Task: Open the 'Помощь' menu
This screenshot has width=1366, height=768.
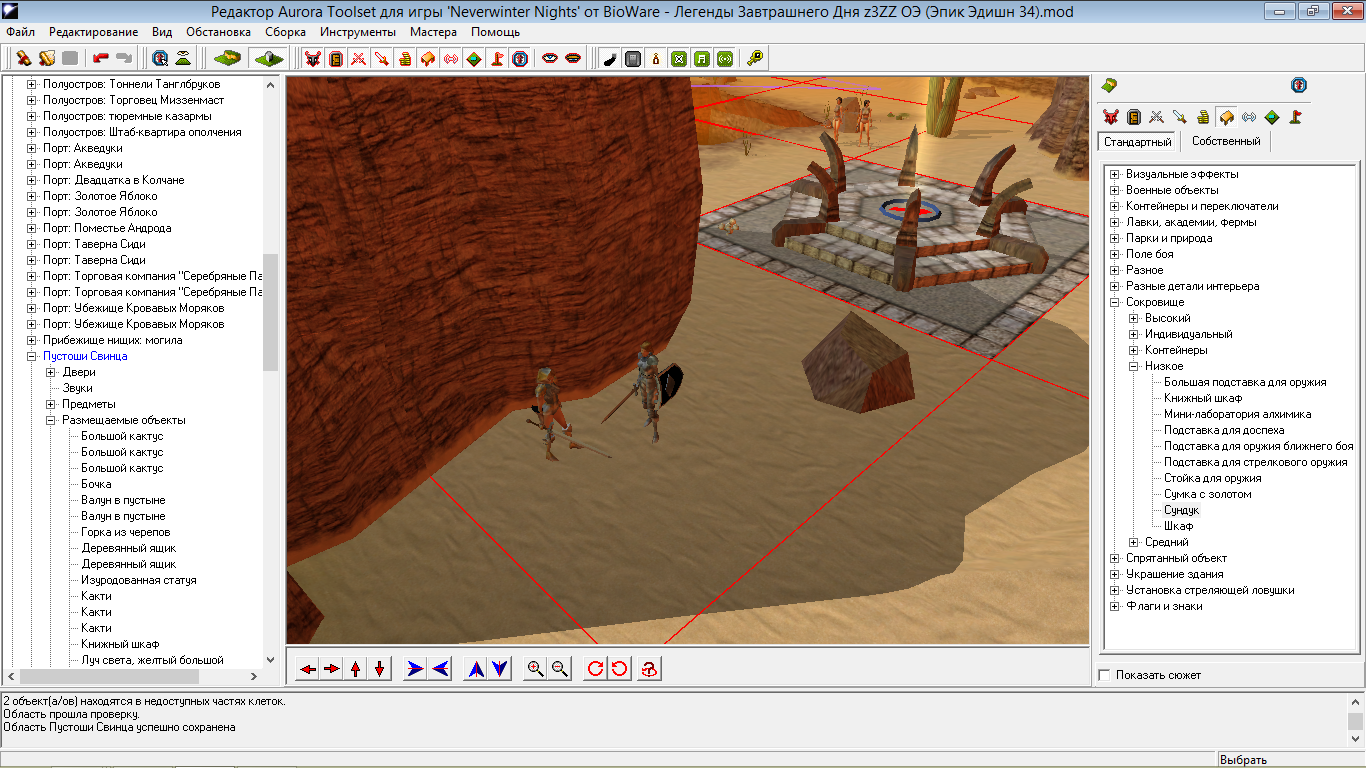Action: [x=495, y=32]
